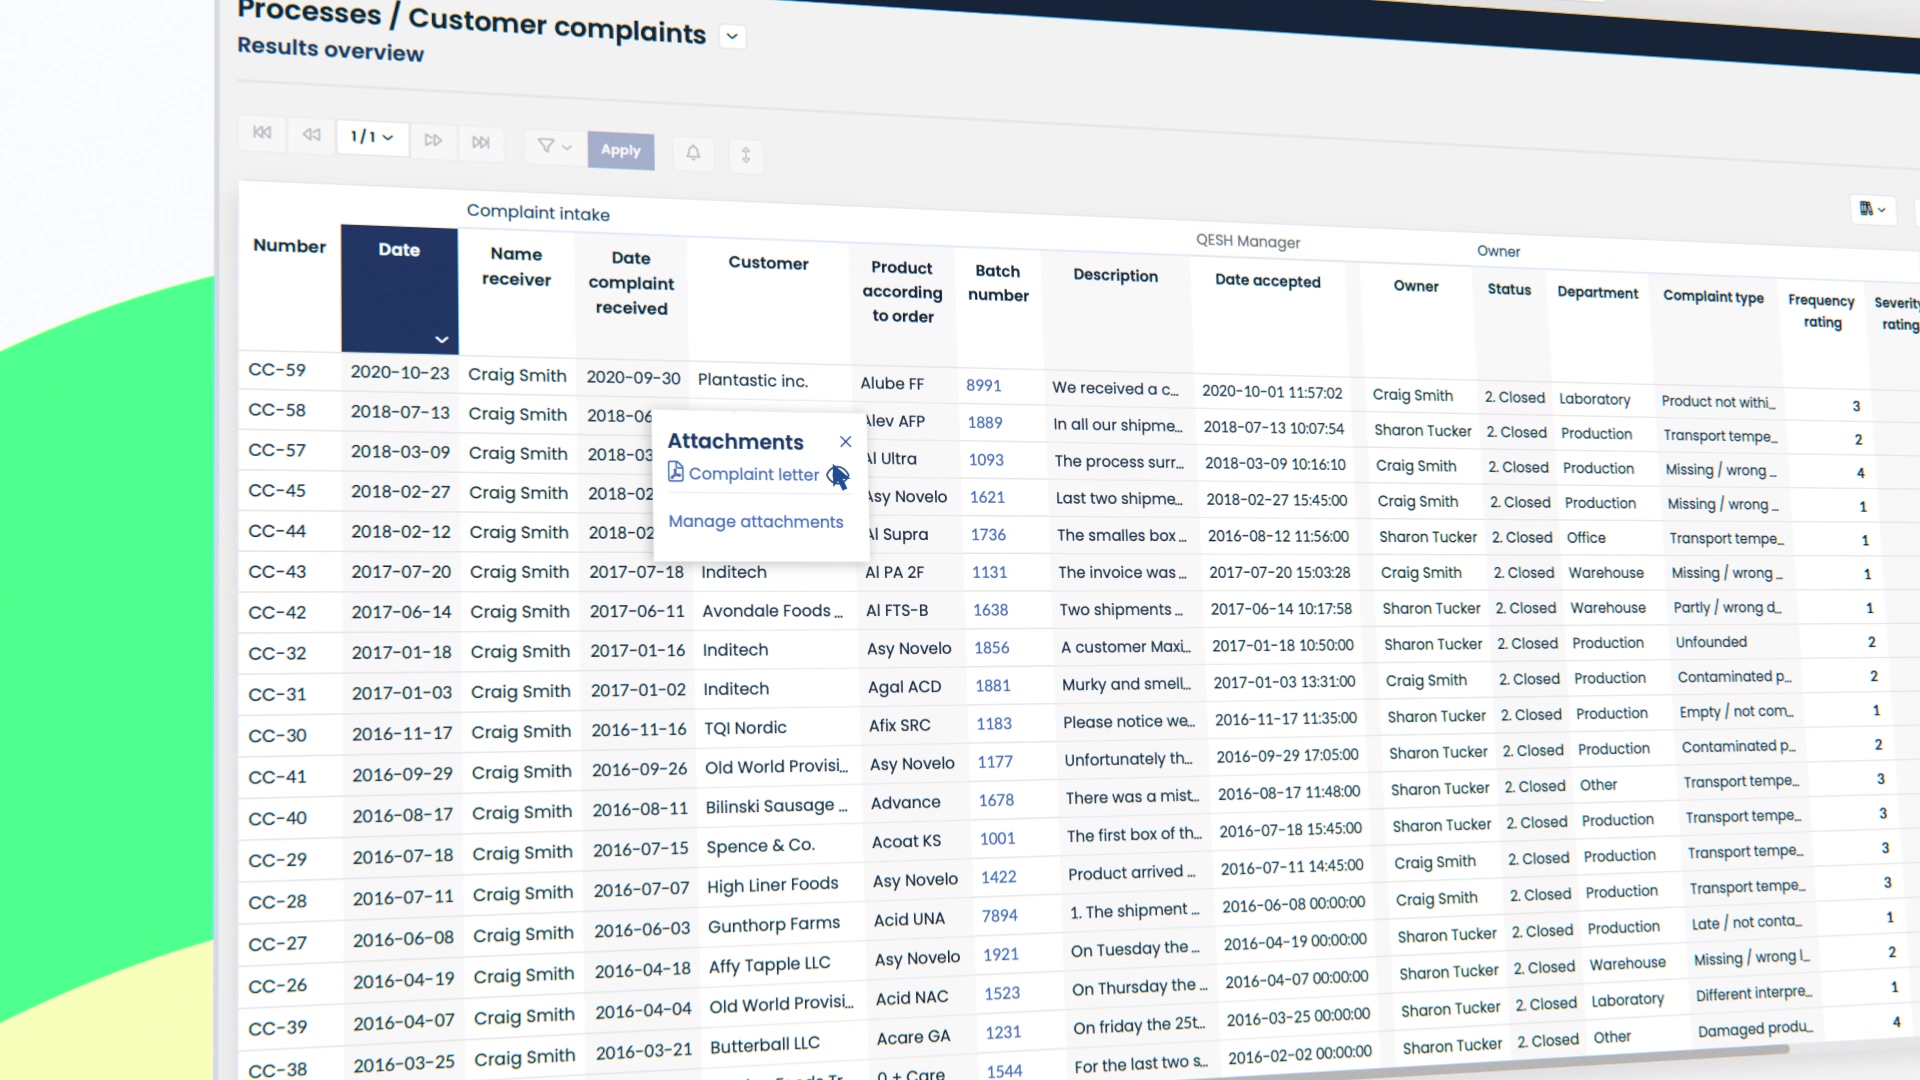Jump to last page of results

[481, 142]
